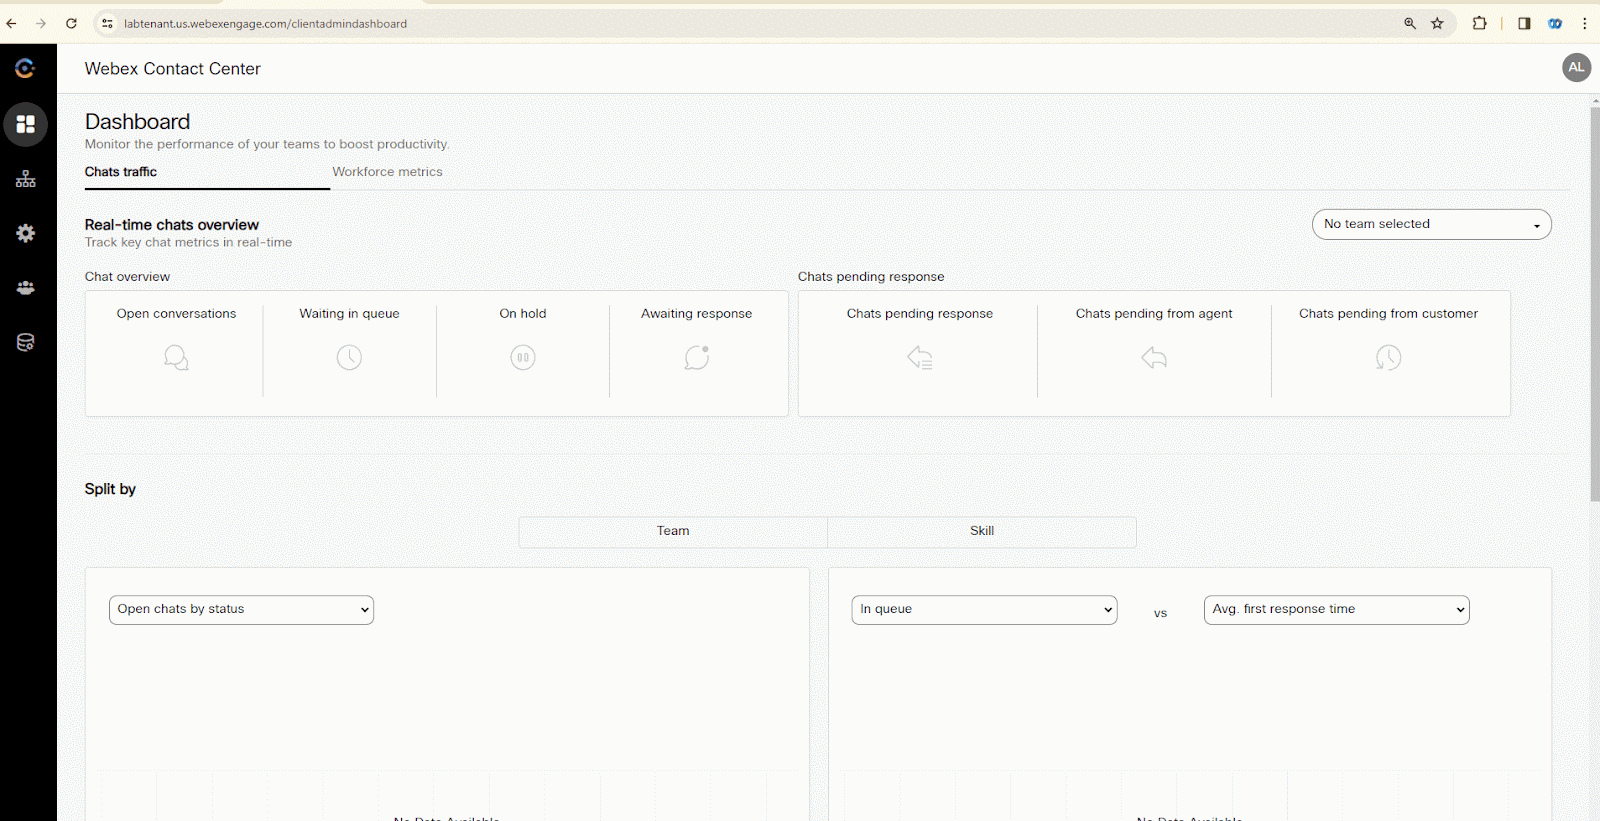Open the browser extensions puzzle icon

click(1479, 23)
